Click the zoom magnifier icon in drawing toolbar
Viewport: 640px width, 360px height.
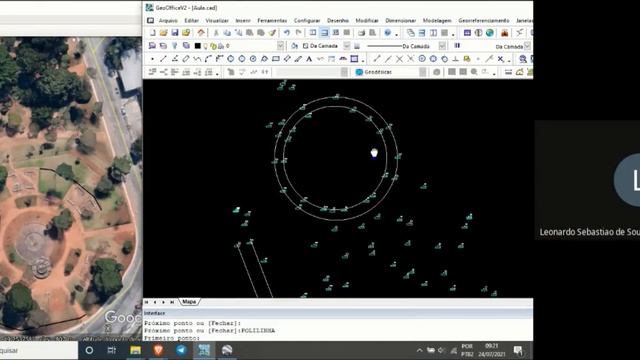[523, 59]
